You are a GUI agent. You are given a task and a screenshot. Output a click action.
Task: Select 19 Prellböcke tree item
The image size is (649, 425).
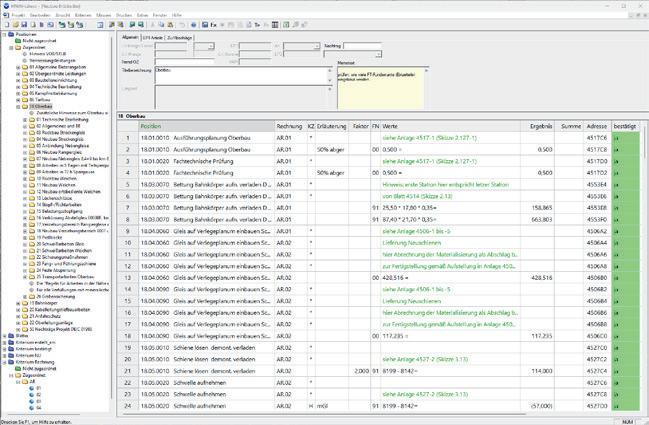point(49,238)
